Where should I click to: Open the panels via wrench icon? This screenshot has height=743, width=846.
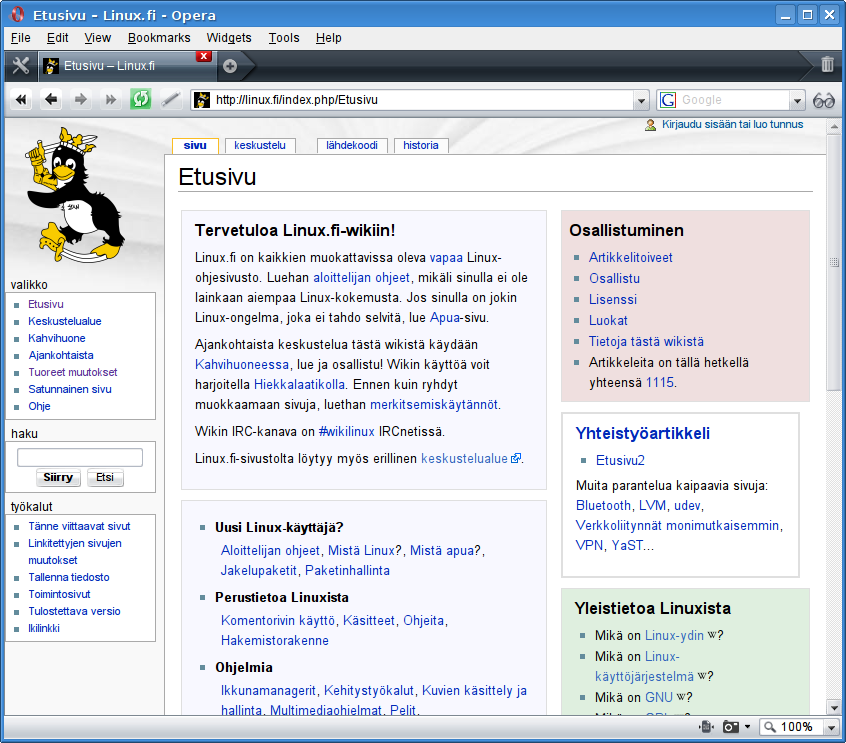pyautogui.click(x=19, y=66)
